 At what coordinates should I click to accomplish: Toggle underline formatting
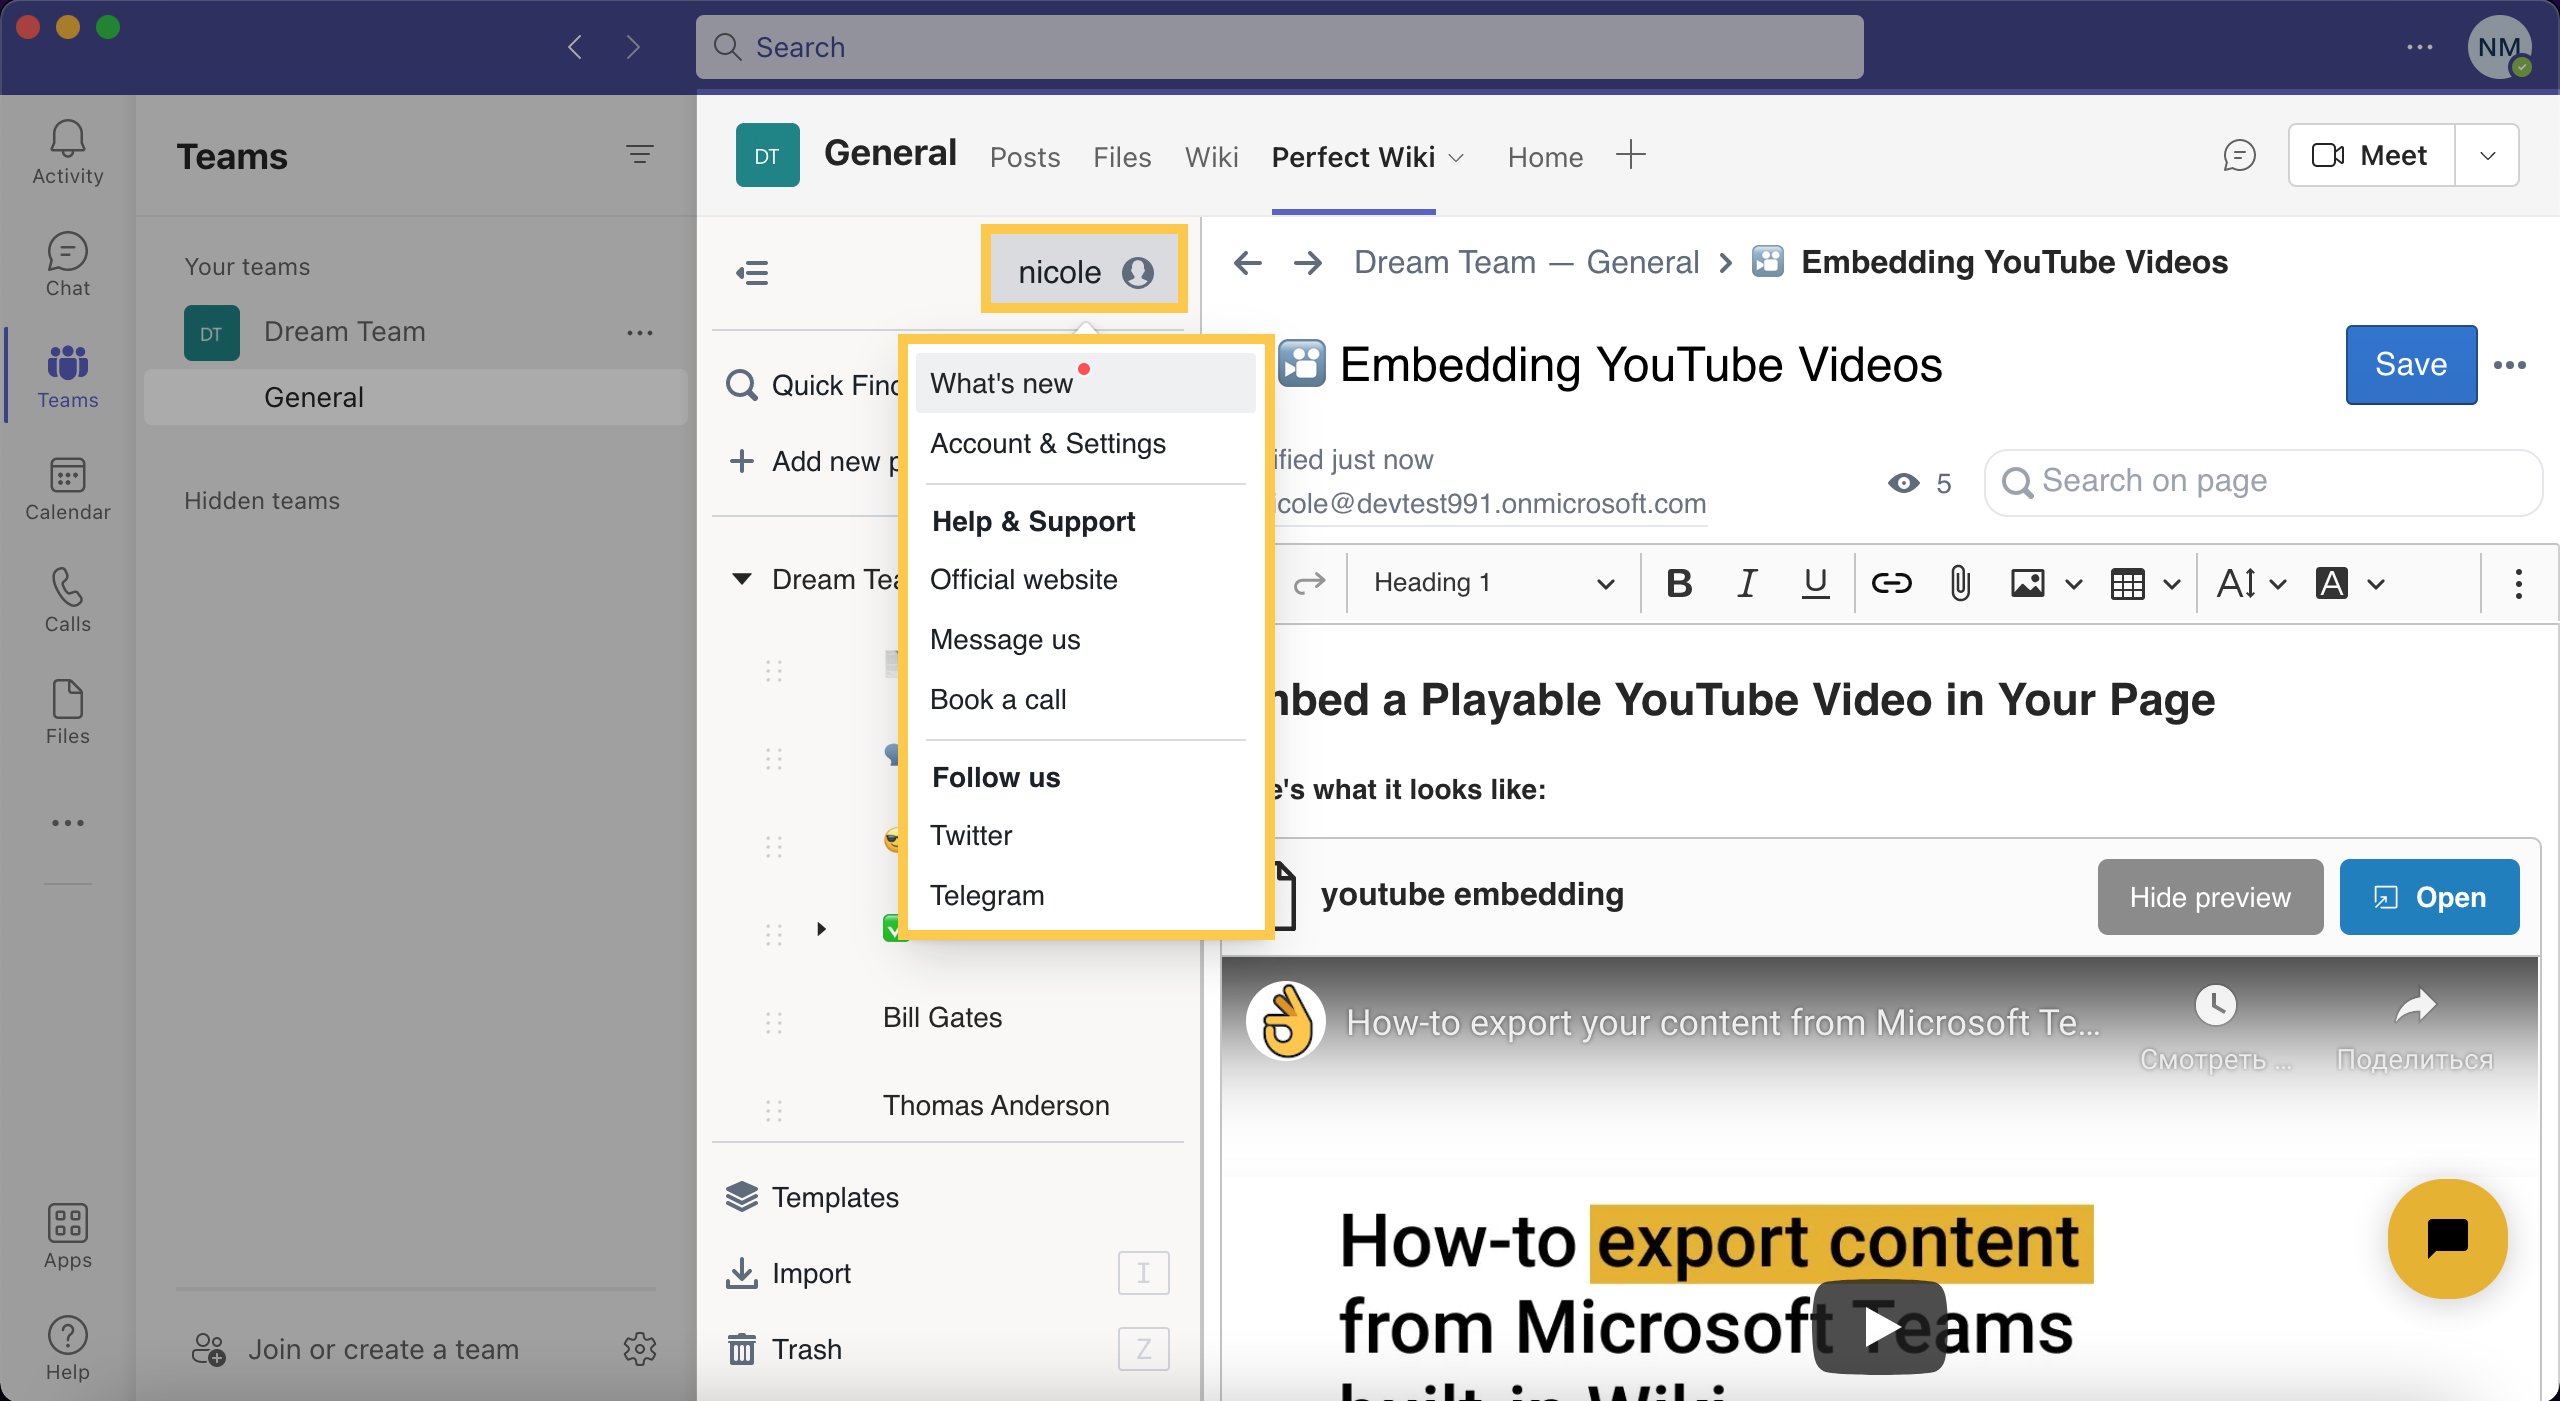pos(1815,583)
